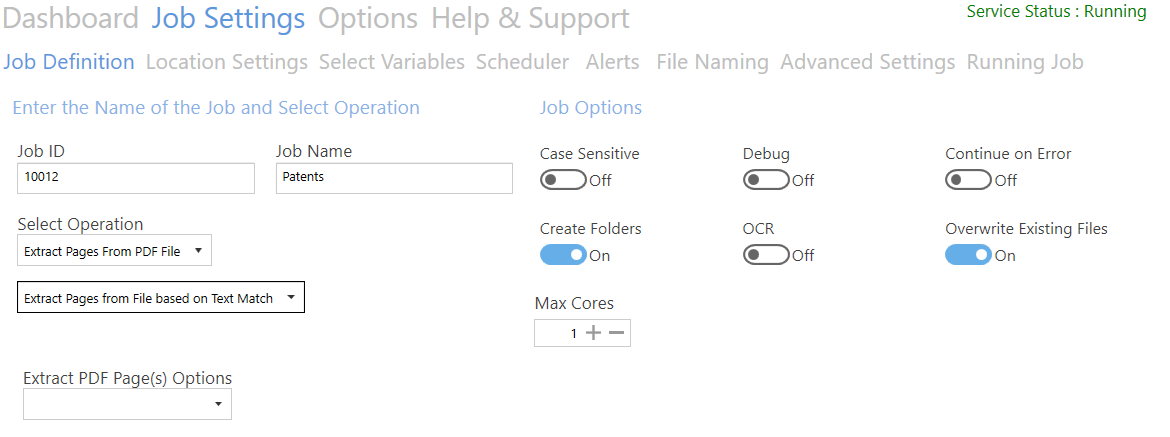Disable the Create Folders toggle

tap(563, 255)
